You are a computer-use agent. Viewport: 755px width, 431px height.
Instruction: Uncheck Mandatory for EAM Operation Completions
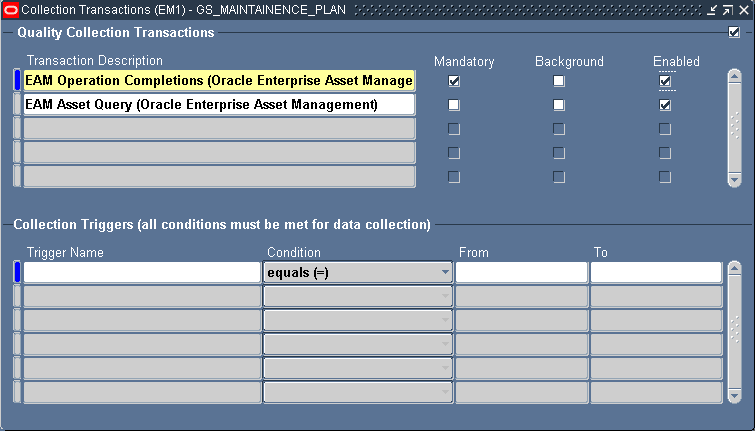454,81
